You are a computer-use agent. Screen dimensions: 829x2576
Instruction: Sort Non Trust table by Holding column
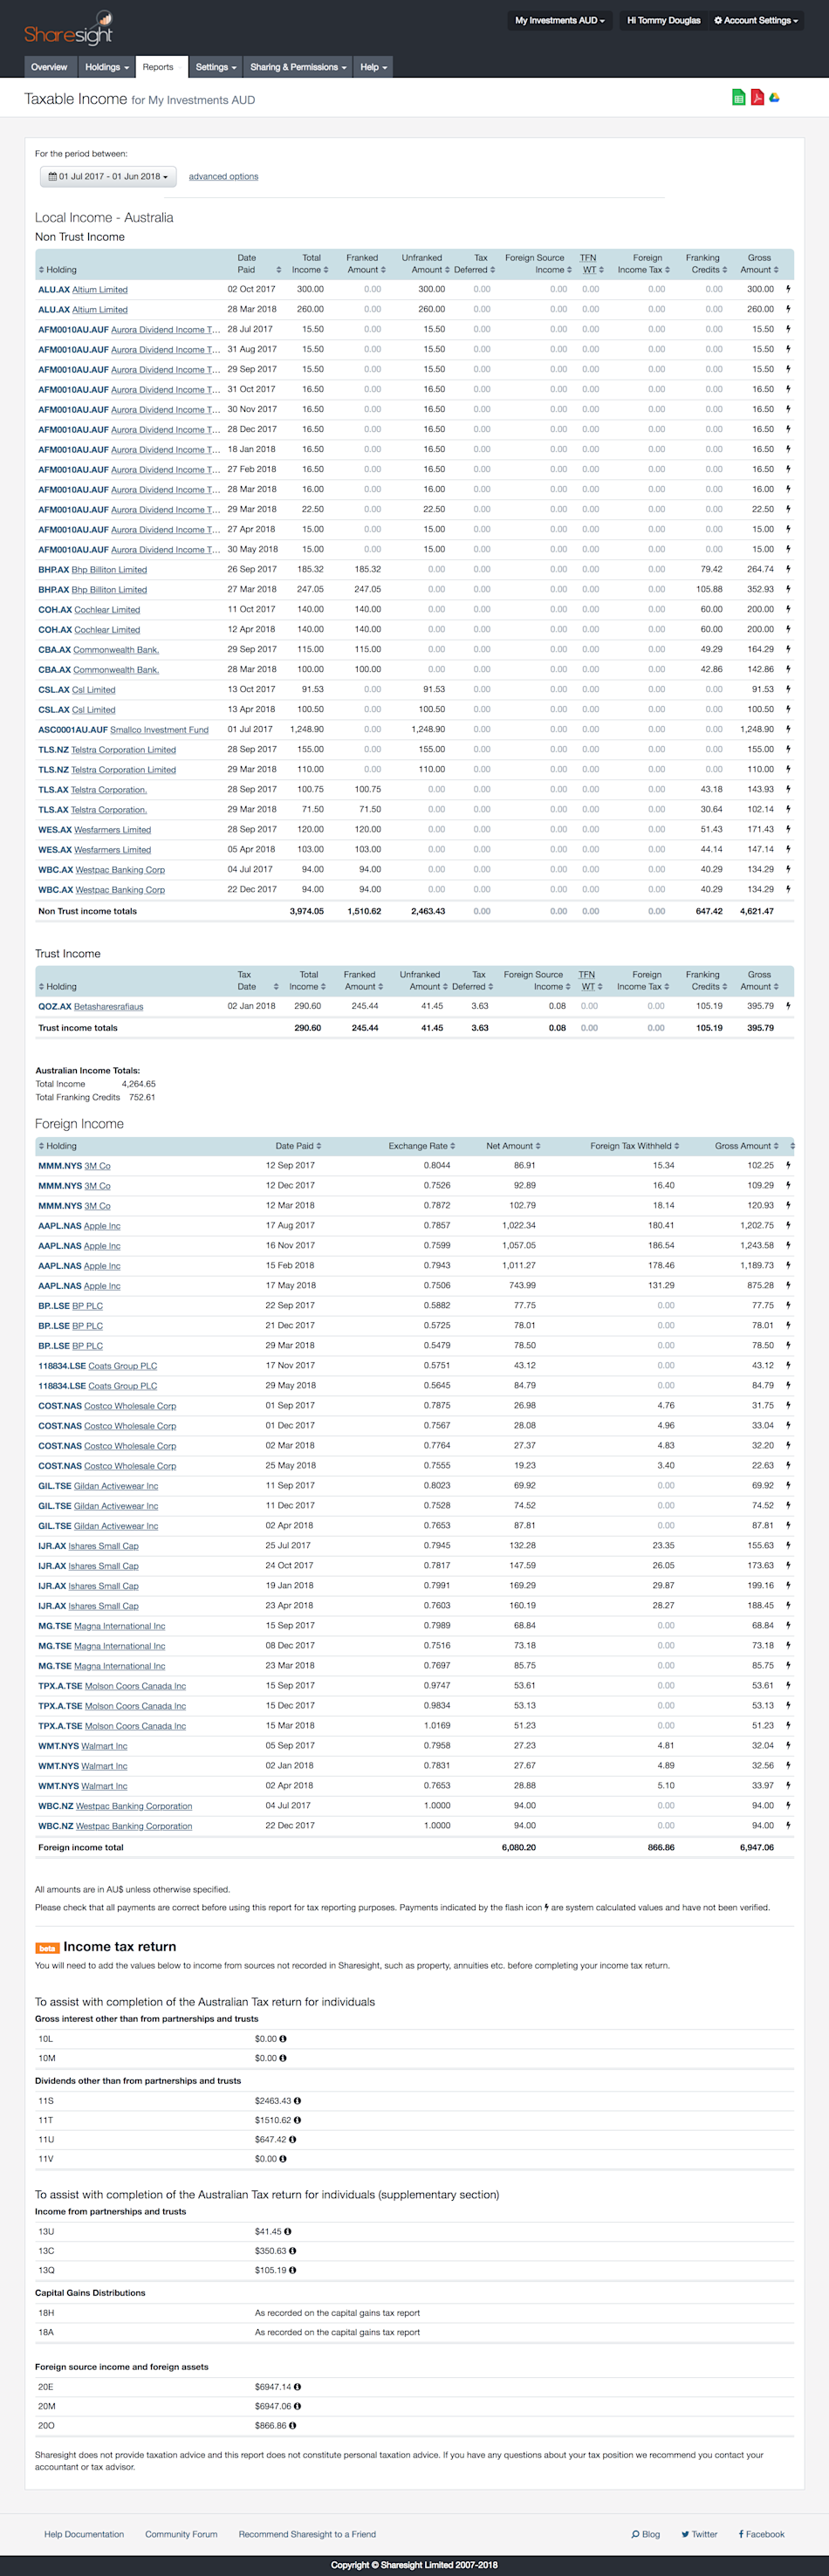[57, 270]
